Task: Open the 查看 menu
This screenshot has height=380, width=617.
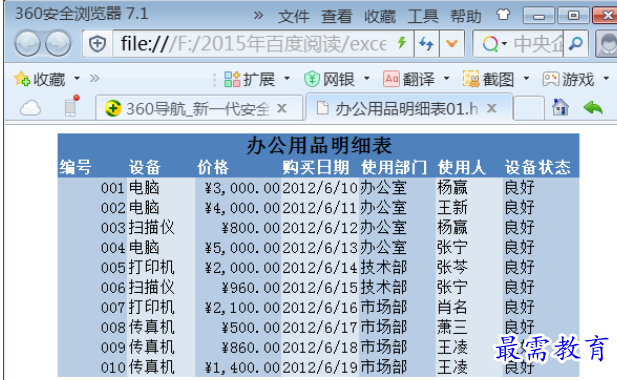Action: point(336,17)
